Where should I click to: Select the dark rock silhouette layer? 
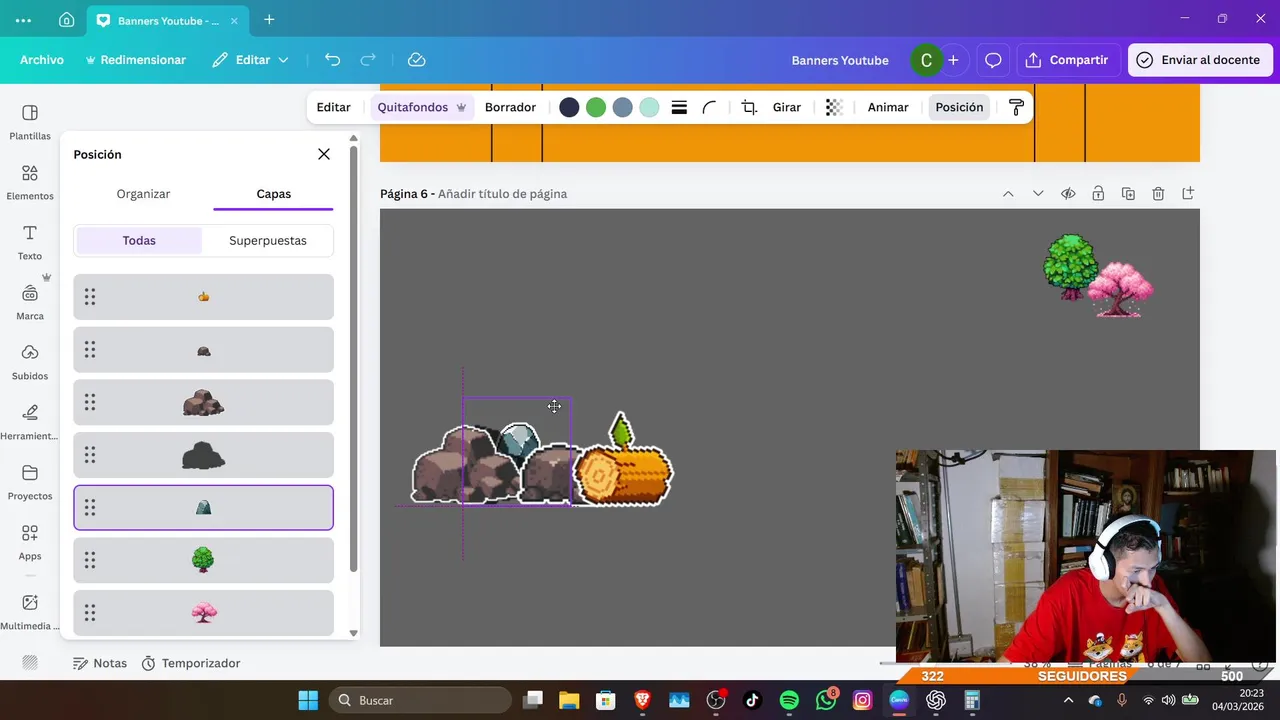pos(203,455)
